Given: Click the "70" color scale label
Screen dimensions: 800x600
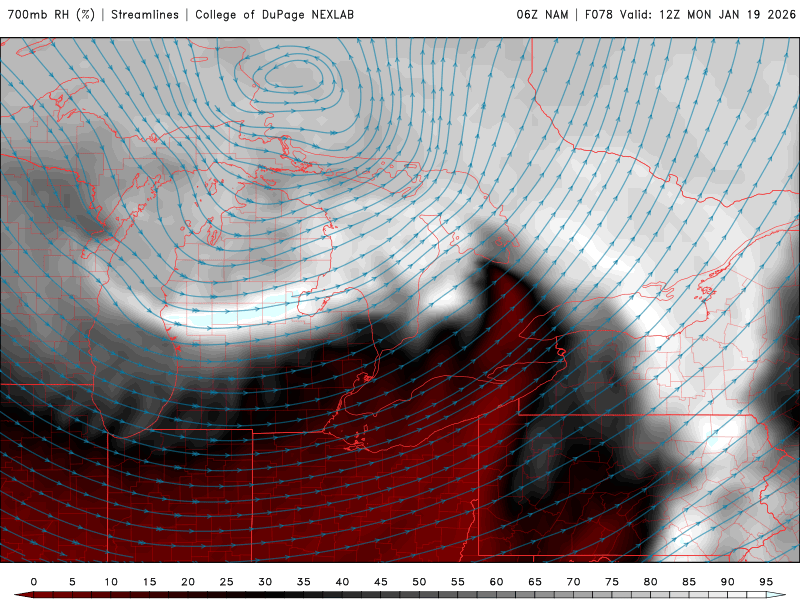Looking at the screenshot, I should pos(573,582).
